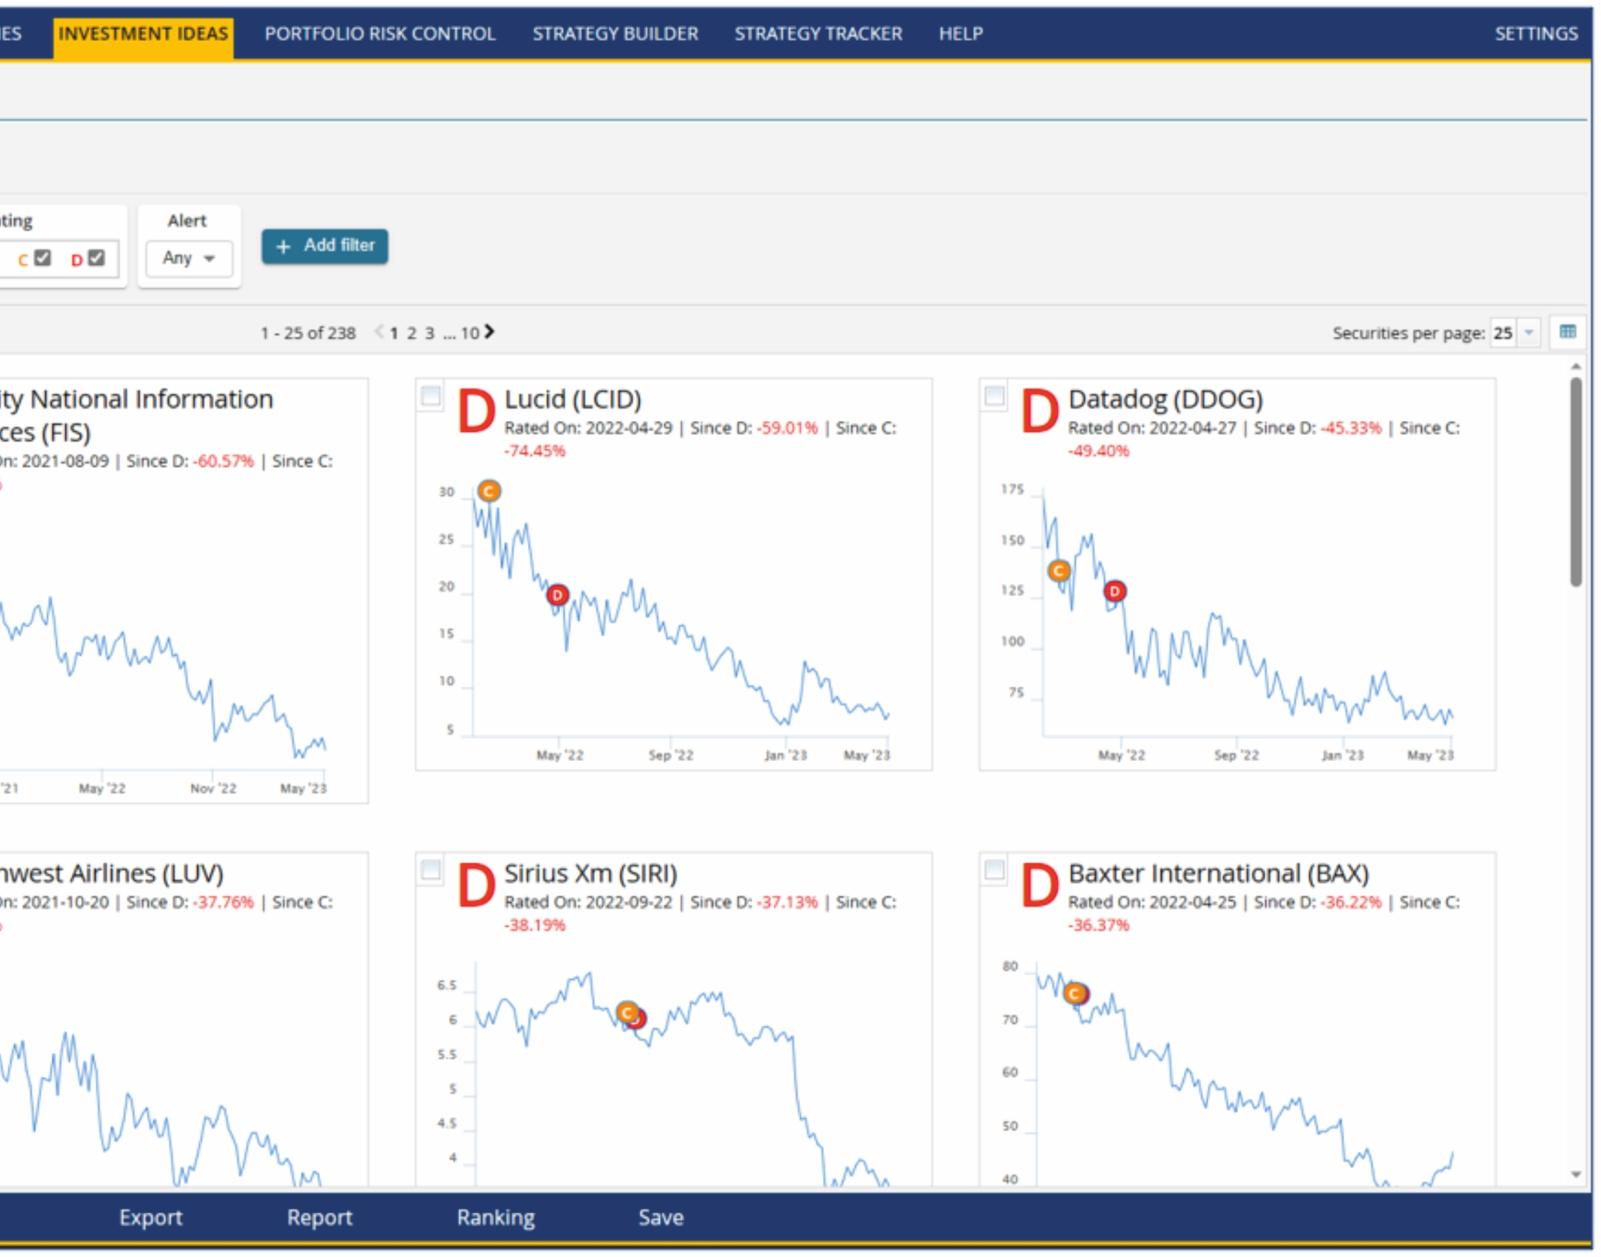1601x1257 pixels.
Task: Click the large D rating icon for Sirius Xm
Action: [476, 886]
